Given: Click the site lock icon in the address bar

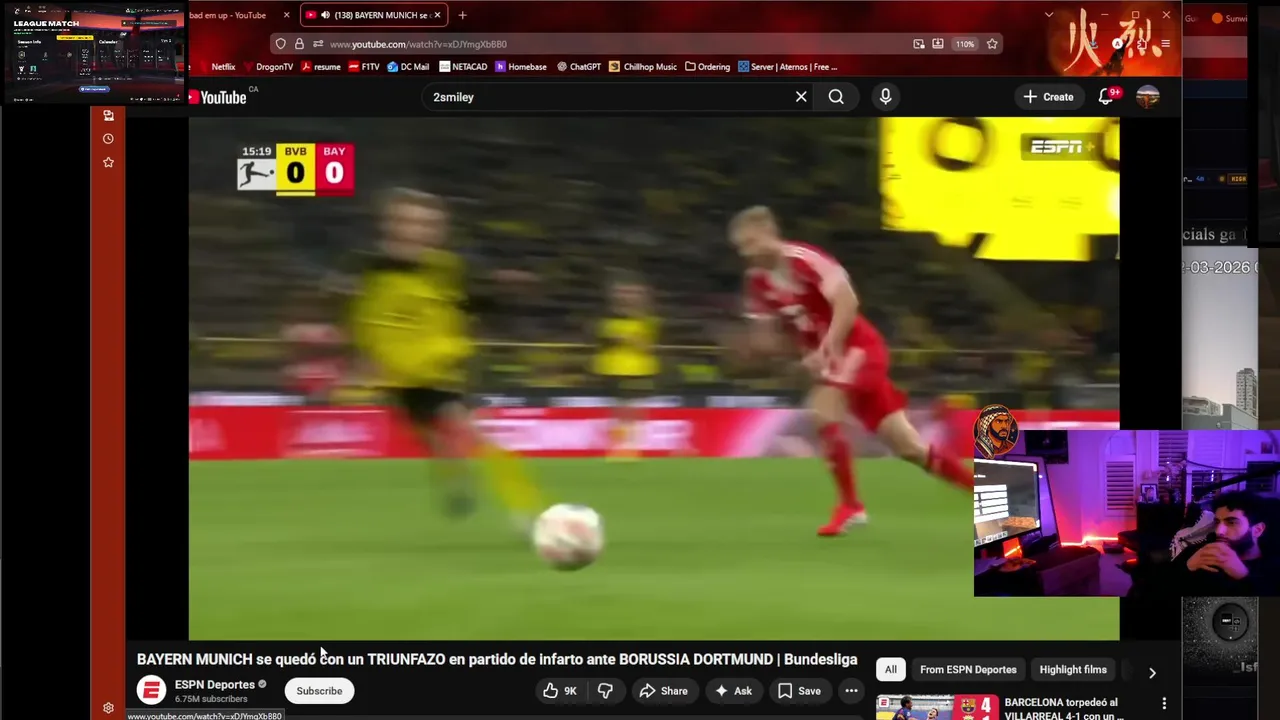Looking at the screenshot, I should (x=299, y=44).
